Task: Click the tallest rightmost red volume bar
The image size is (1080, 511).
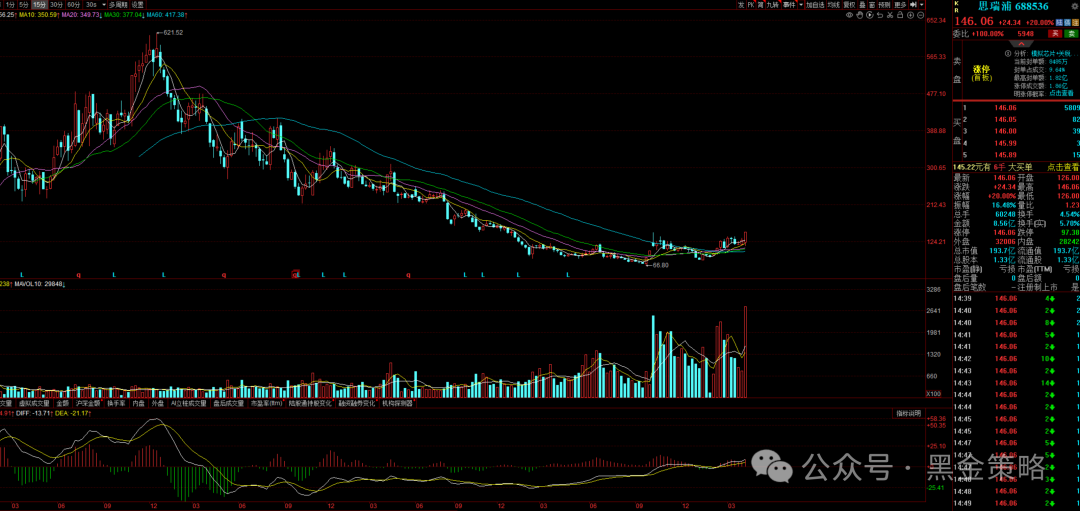Action: tap(746, 351)
